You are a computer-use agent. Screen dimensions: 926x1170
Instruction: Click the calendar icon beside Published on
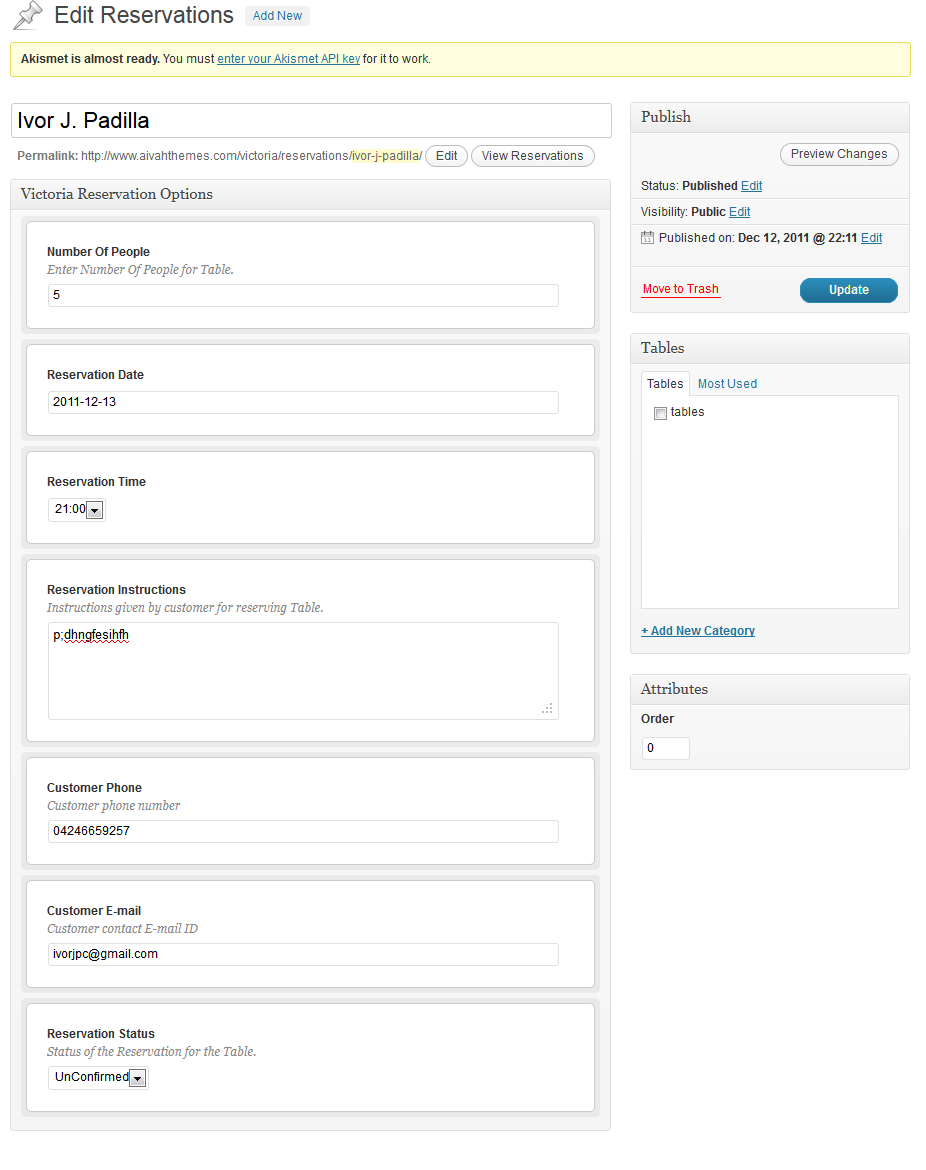pyautogui.click(x=647, y=238)
